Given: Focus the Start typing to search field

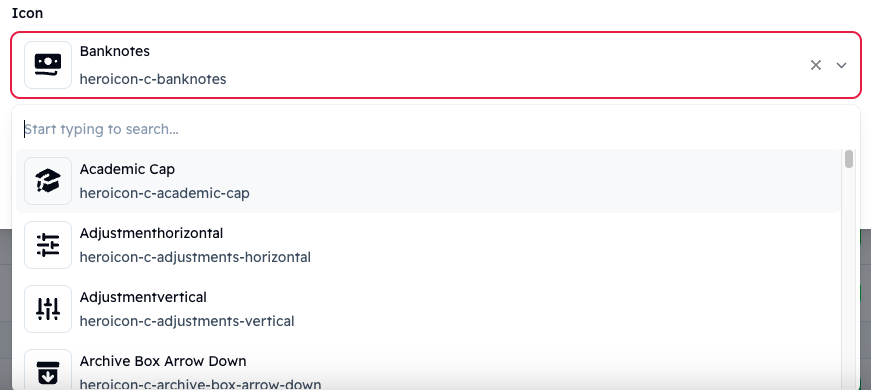Looking at the screenshot, I should coord(436,129).
